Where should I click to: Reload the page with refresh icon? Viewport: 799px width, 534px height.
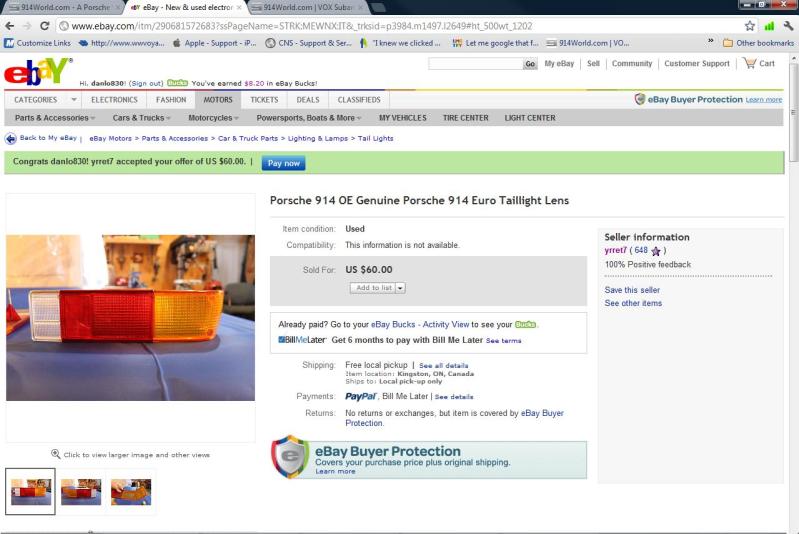click(x=45, y=25)
